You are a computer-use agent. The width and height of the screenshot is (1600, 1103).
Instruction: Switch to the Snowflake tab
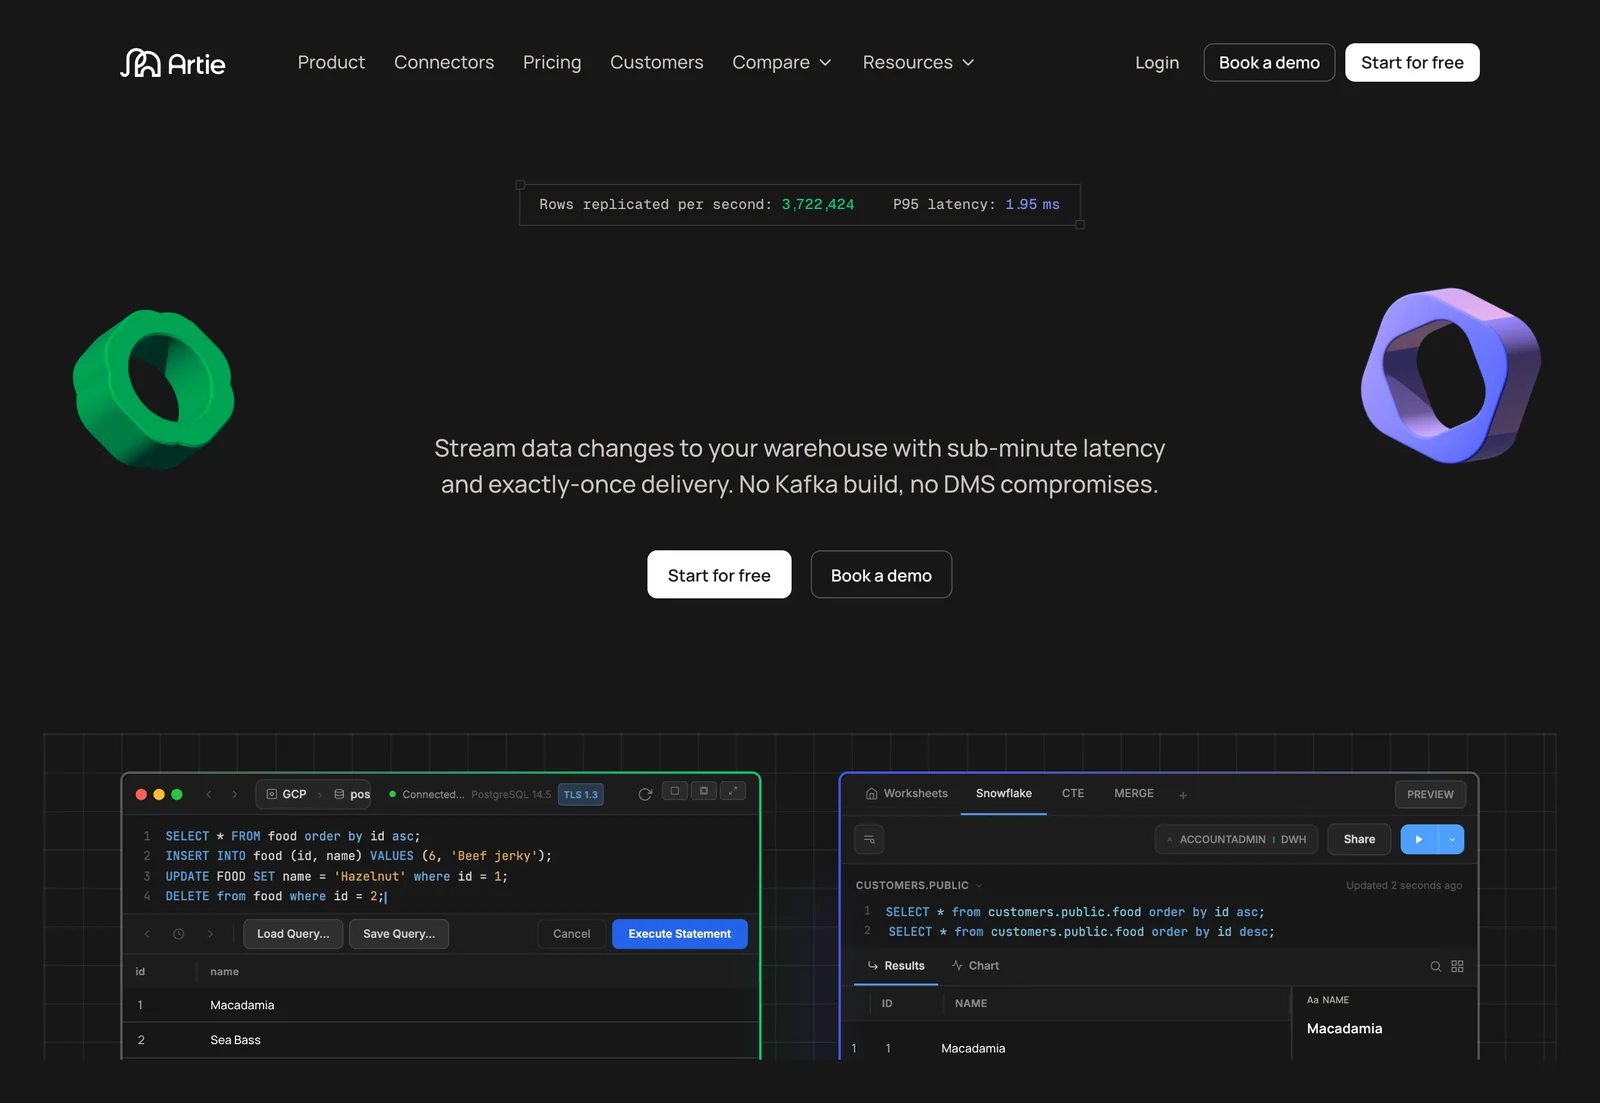[1004, 793]
